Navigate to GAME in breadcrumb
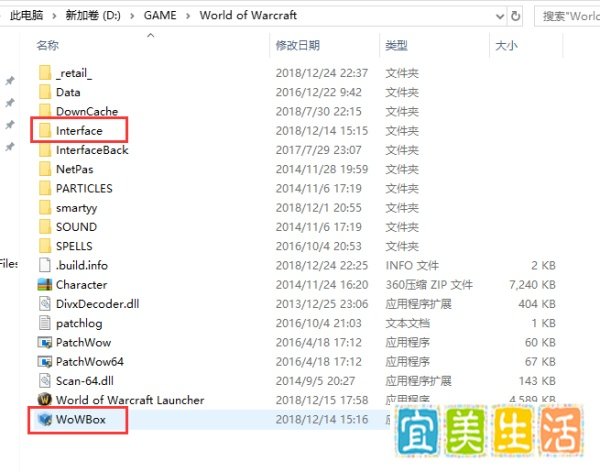 160,15
